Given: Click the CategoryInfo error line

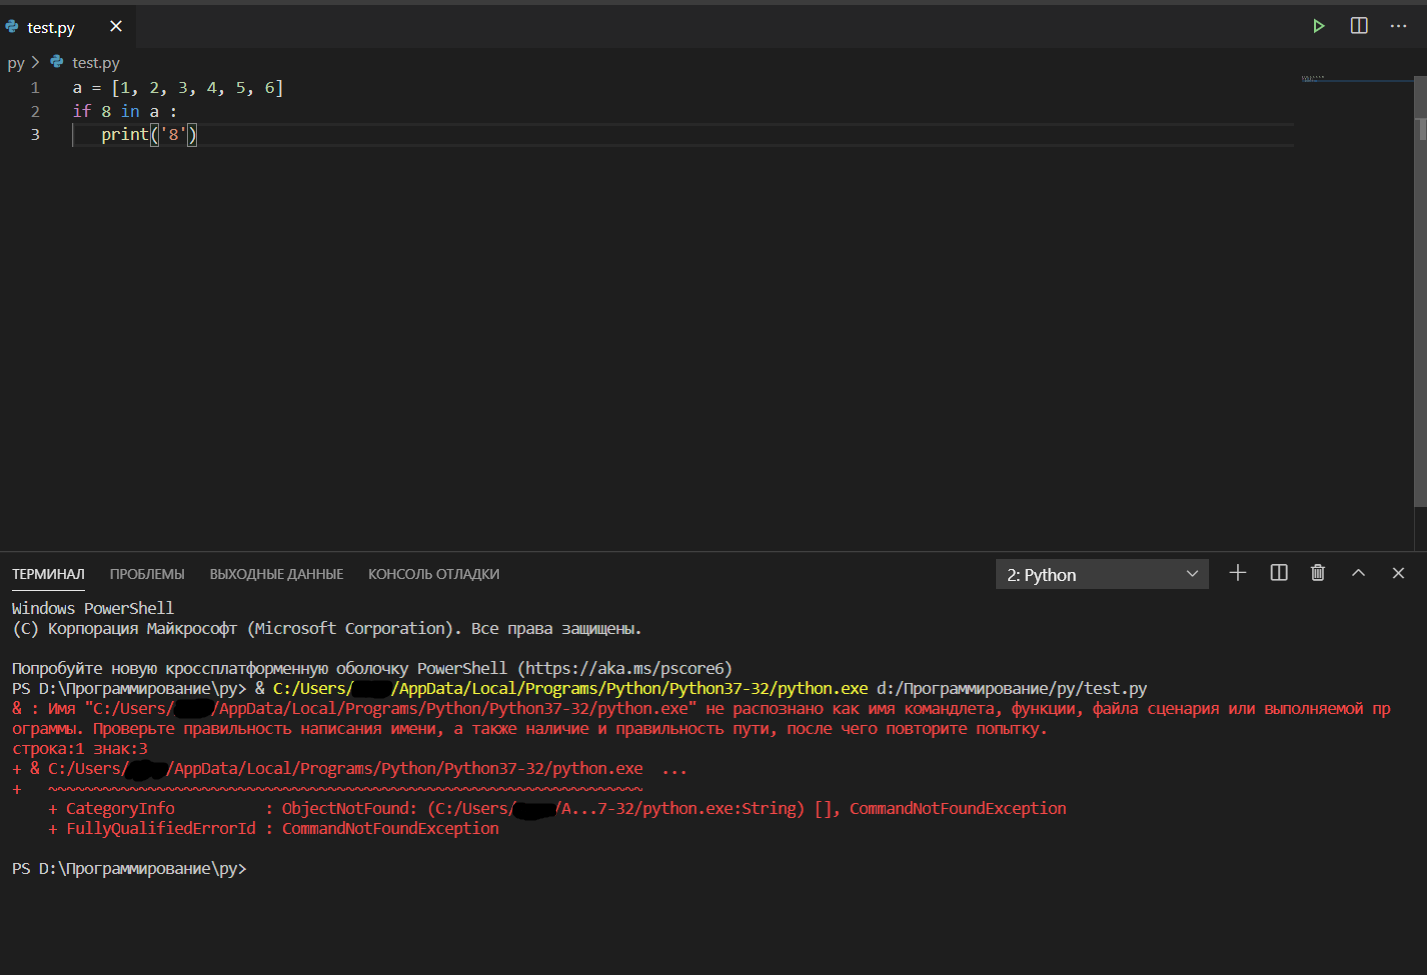Looking at the screenshot, I should (x=557, y=808).
